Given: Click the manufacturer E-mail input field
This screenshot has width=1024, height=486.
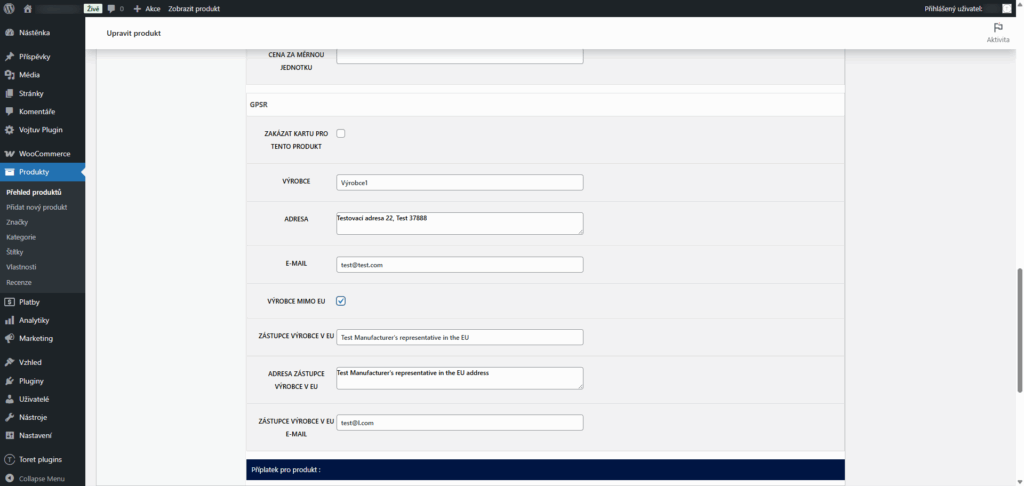Looking at the screenshot, I should [x=460, y=265].
